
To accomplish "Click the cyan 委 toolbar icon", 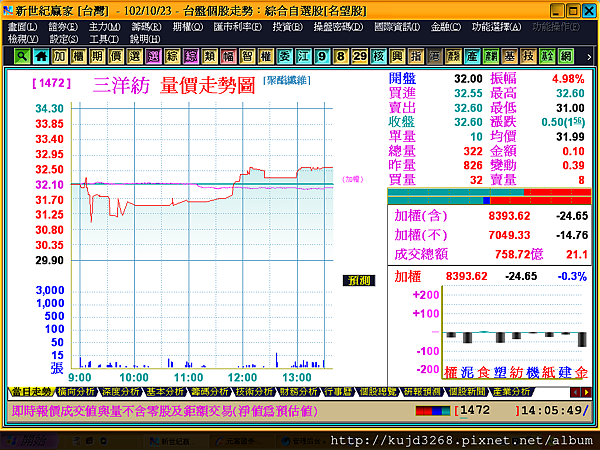I will [285, 57].
